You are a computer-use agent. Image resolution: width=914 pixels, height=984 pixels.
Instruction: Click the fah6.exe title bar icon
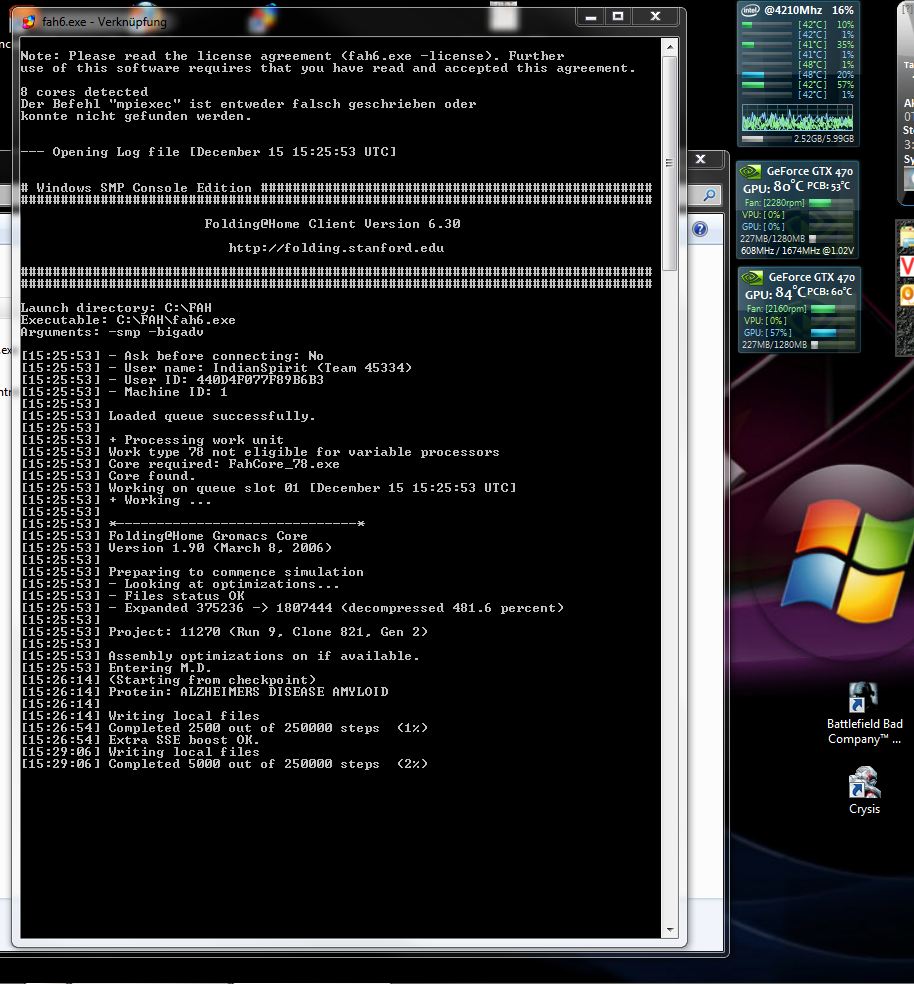point(28,21)
